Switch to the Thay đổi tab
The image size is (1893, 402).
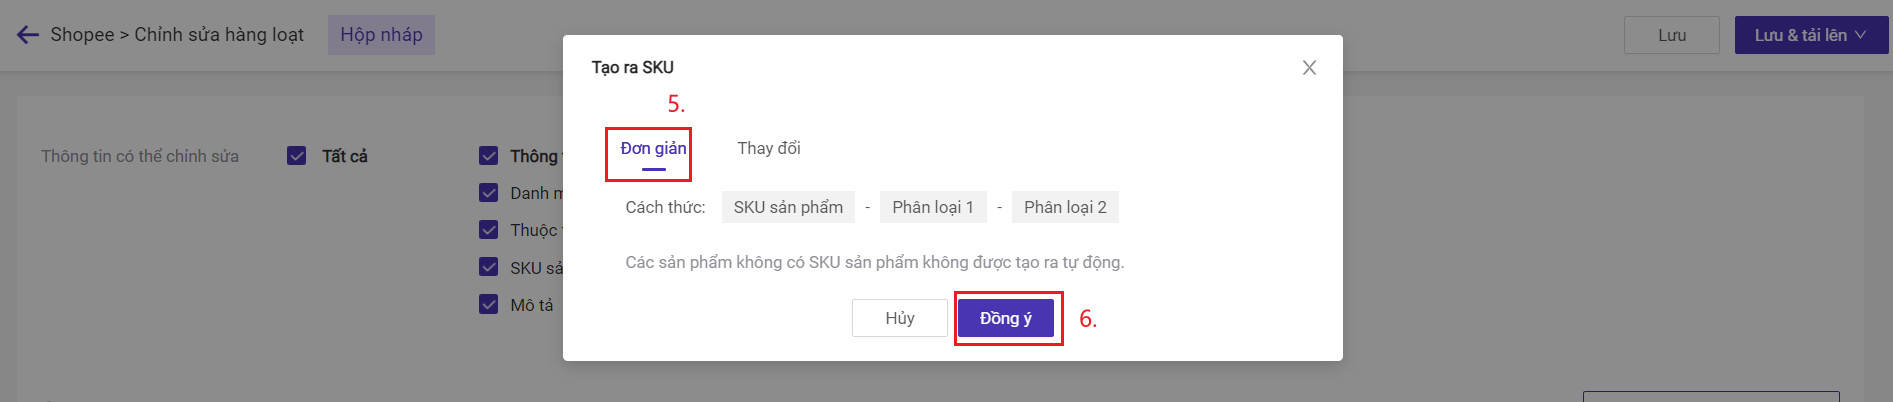(768, 149)
